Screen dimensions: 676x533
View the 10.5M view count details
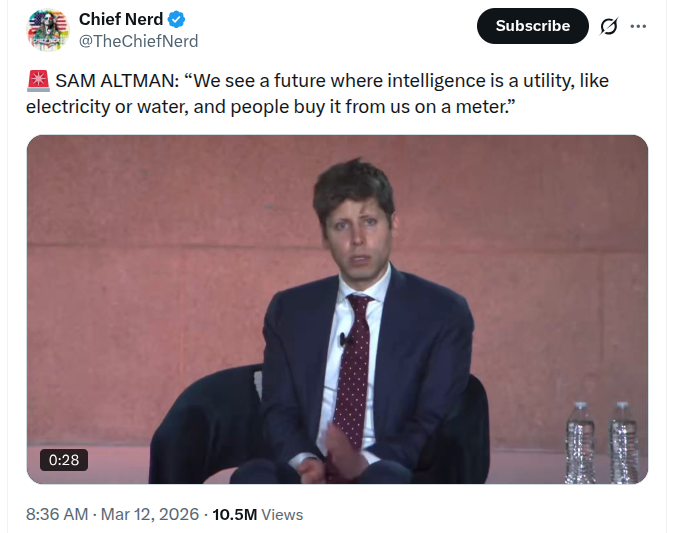click(235, 514)
